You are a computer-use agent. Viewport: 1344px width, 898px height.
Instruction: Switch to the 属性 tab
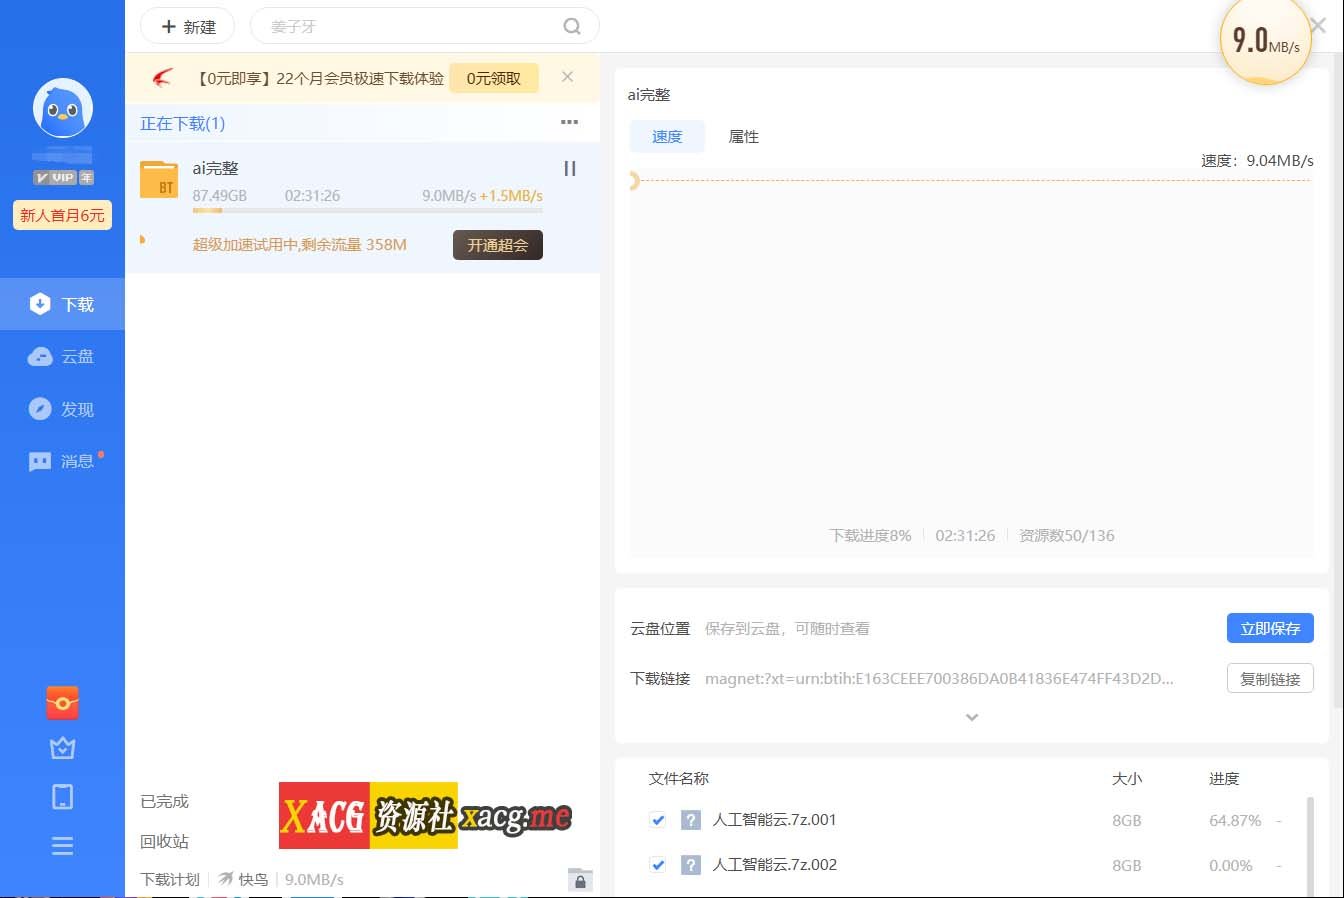coord(744,136)
